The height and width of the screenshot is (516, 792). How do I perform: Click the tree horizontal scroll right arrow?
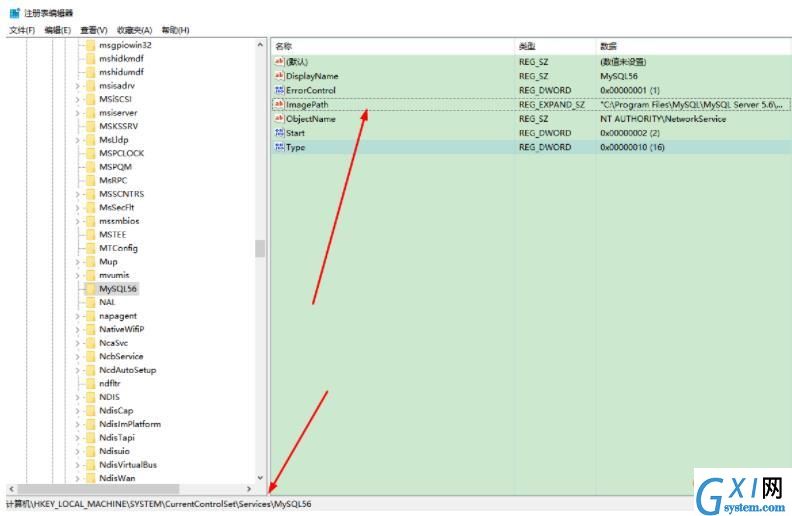click(249, 489)
